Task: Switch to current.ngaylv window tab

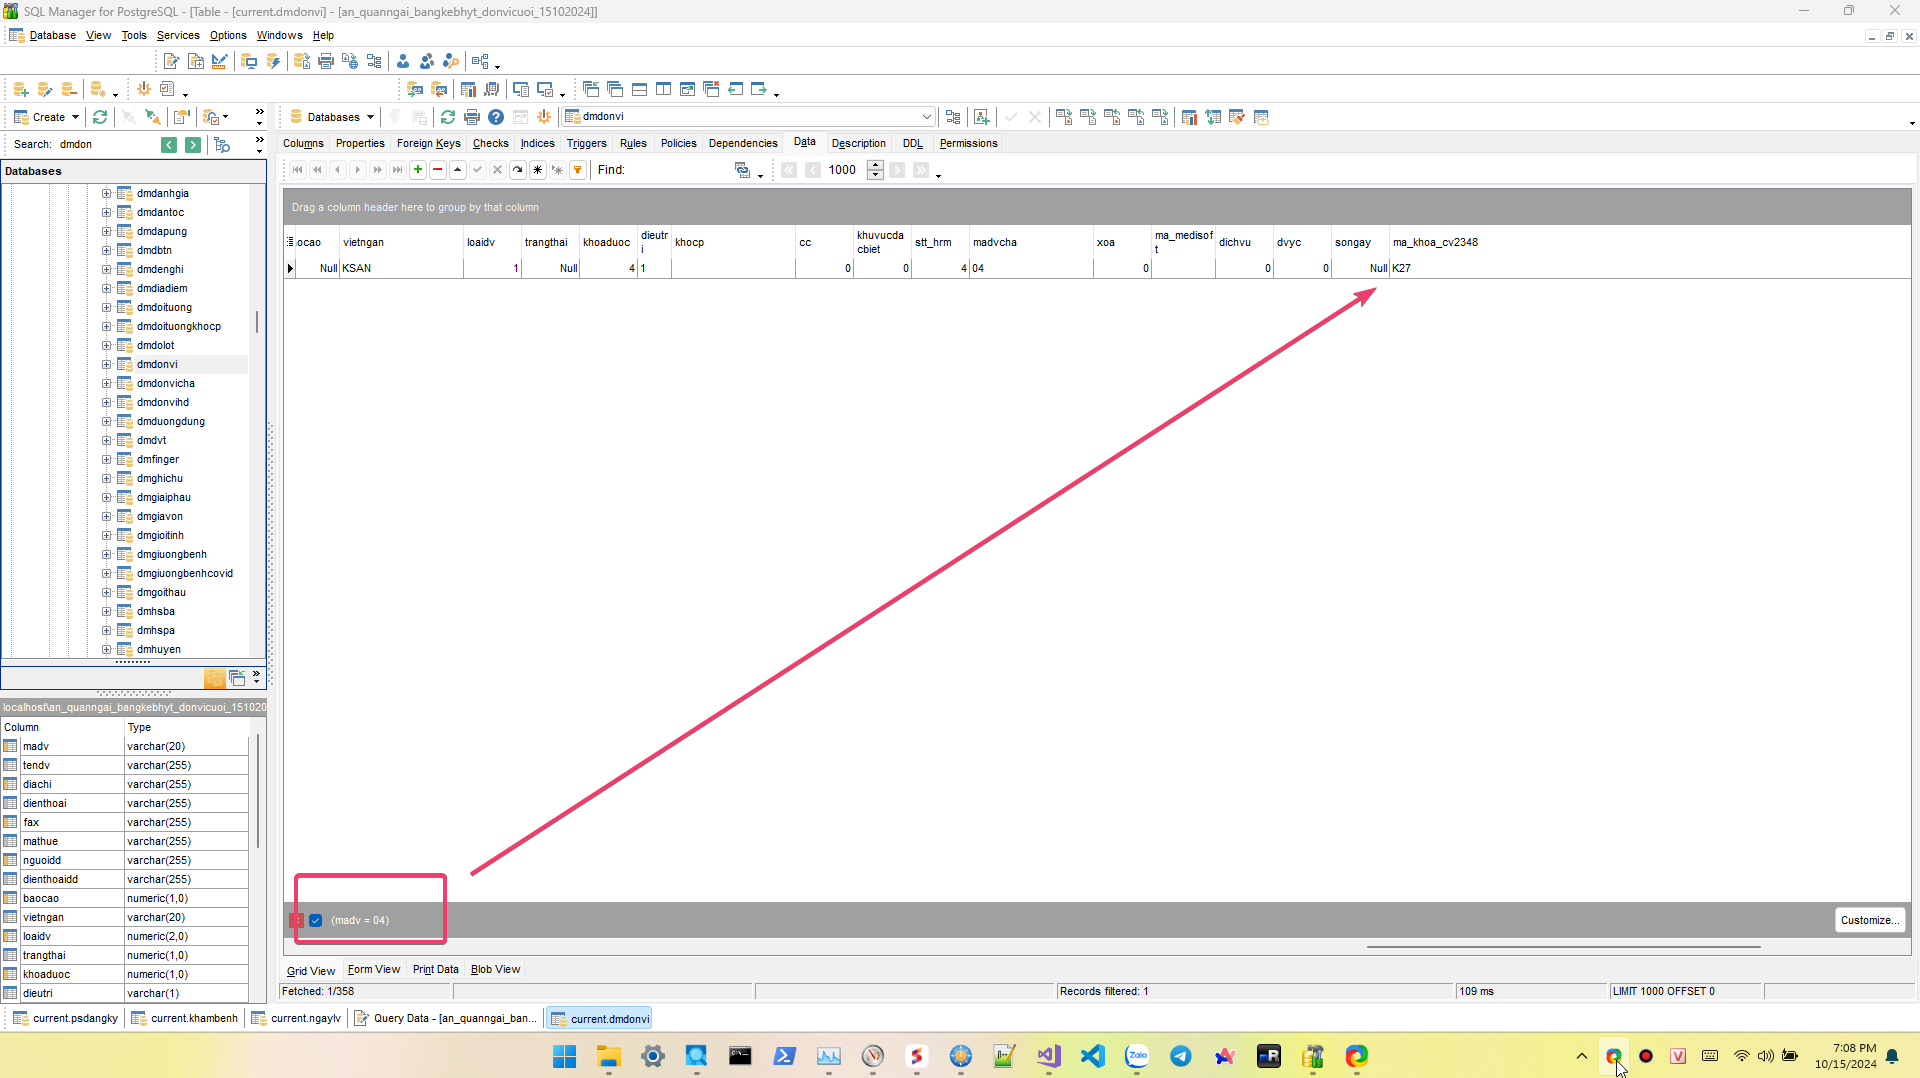Action: (296, 1019)
